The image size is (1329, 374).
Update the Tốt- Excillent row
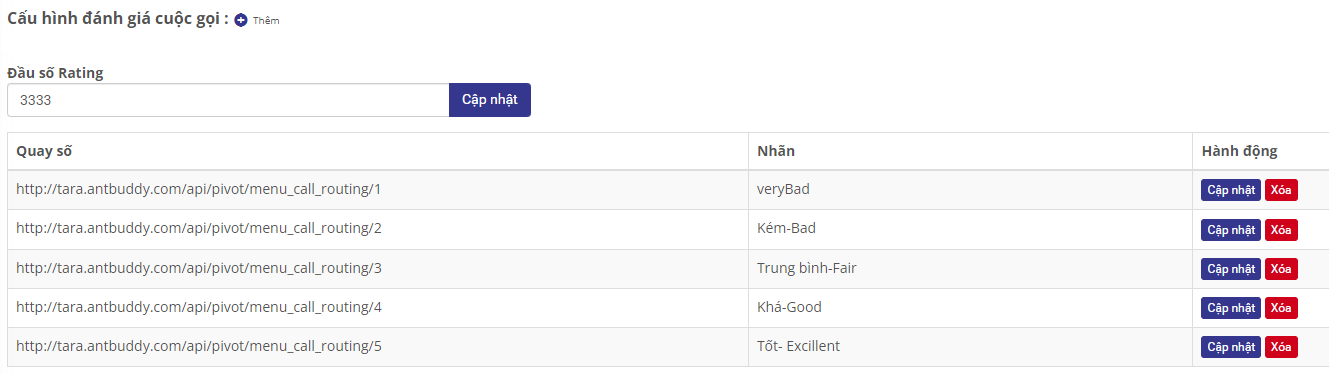tap(1231, 347)
